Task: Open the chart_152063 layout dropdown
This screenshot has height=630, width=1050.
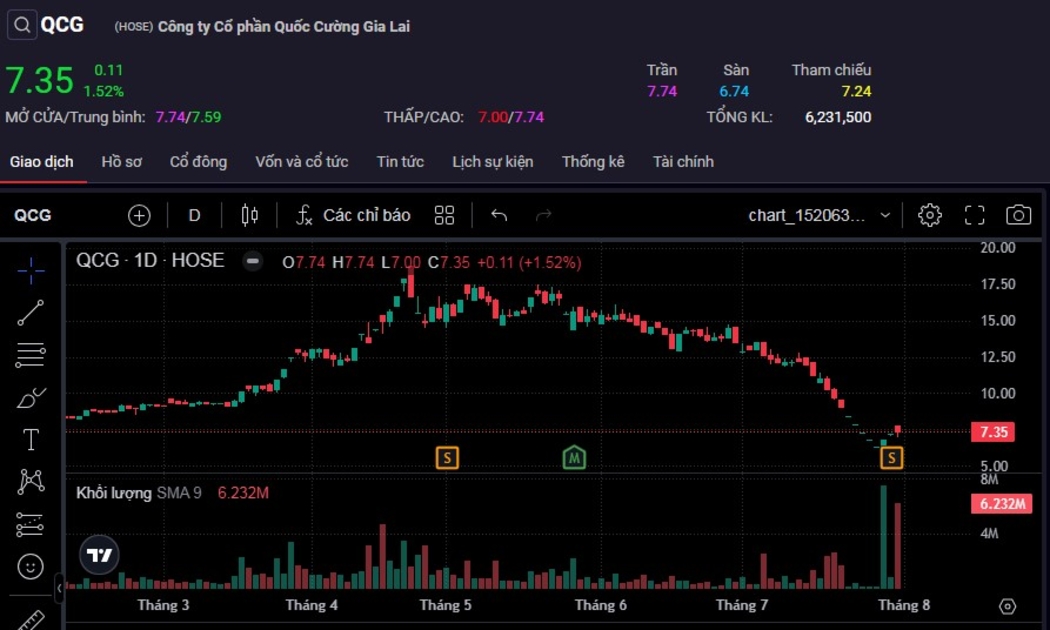Action: 820,215
